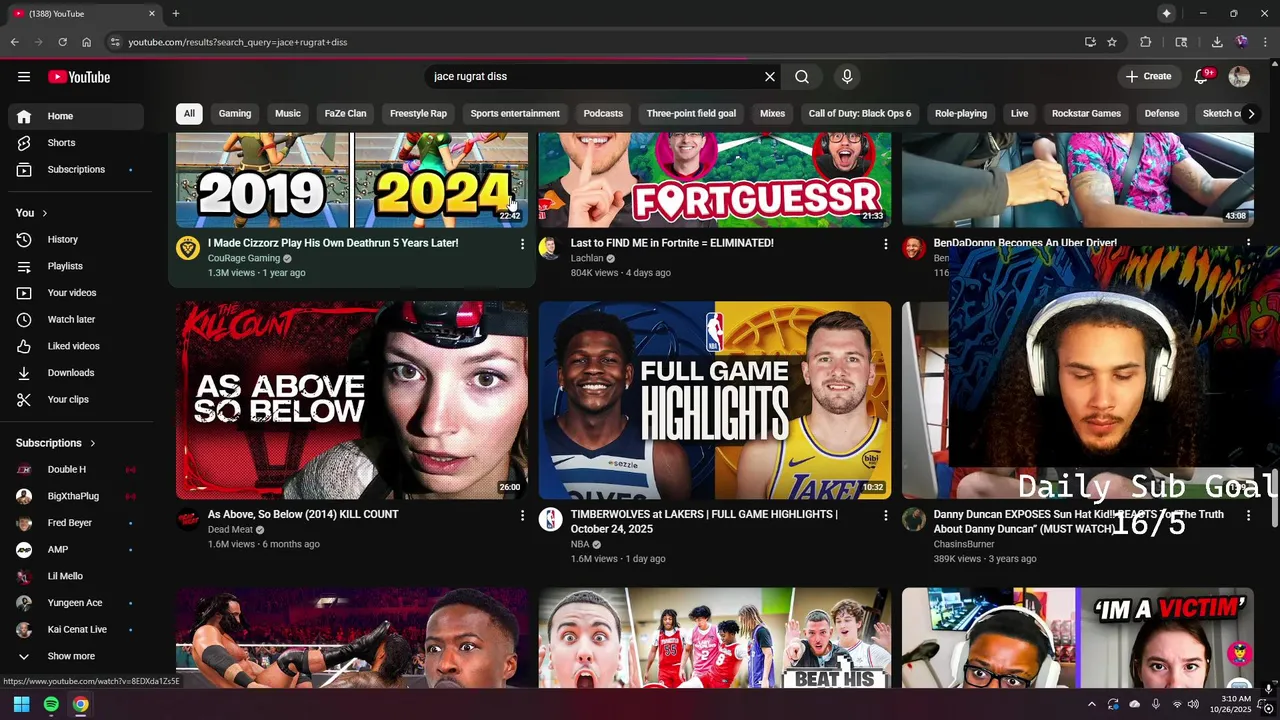Image resolution: width=1280 pixels, height=720 pixels.
Task: Select the Three-point field goal chip
Action: tap(691, 114)
